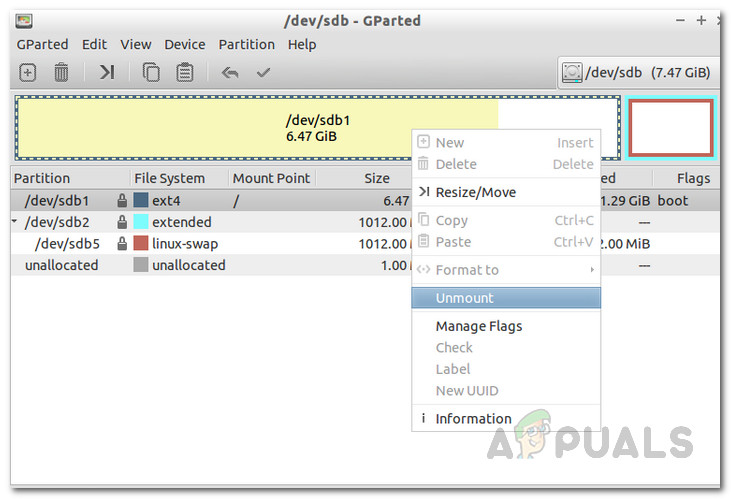The width and height of the screenshot is (731, 499).
Task: Collapse the /dev/sdb2 extended partition tree
Action: pos(15,221)
